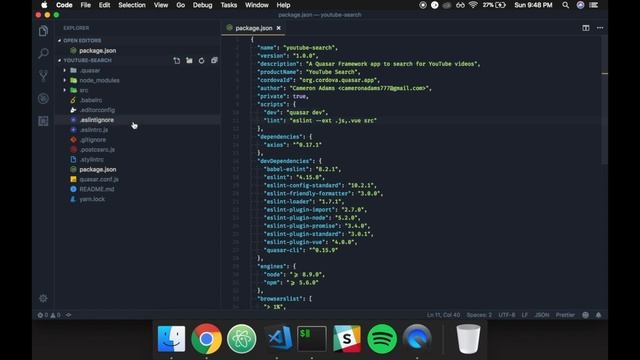Click Prettier in the status bar
Viewport: 640px width, 360px height.
(565, 315)
